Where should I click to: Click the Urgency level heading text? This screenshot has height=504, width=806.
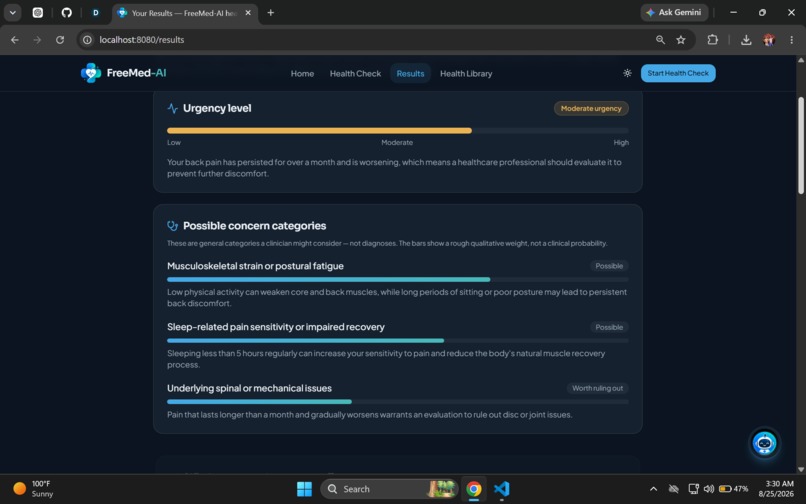point(217,108)
